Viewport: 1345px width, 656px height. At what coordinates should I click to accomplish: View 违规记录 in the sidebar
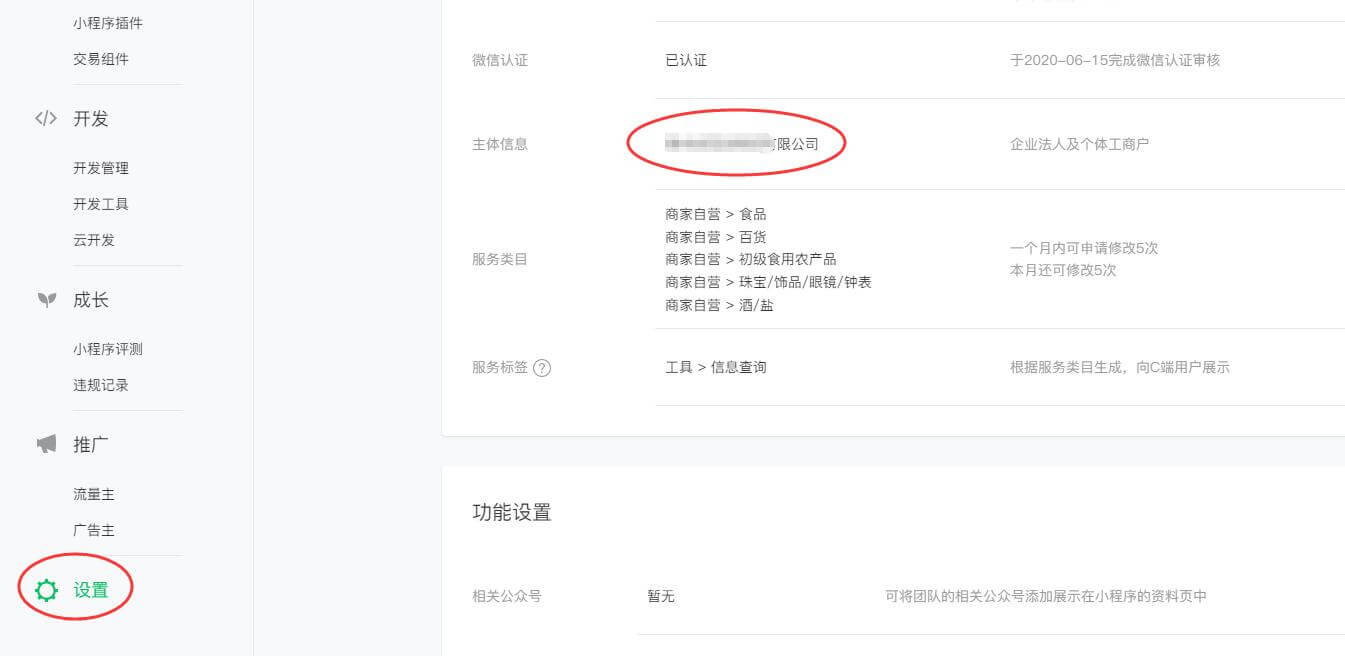101,385
